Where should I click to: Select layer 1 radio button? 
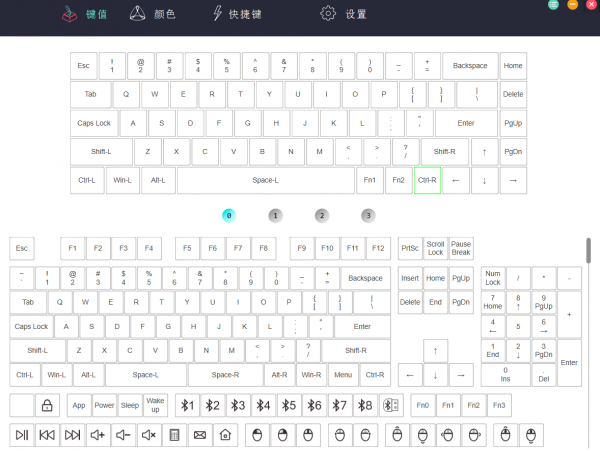(x=276, y=215)
